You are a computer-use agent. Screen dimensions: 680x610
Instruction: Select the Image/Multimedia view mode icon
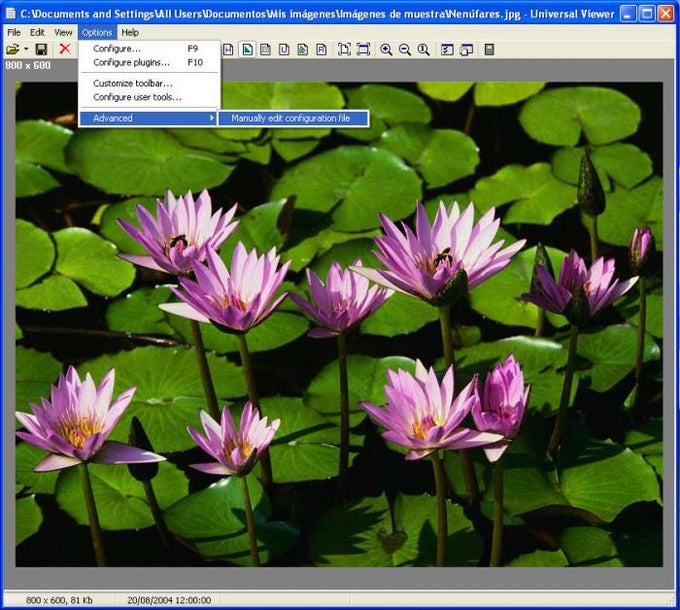[247, 49]
